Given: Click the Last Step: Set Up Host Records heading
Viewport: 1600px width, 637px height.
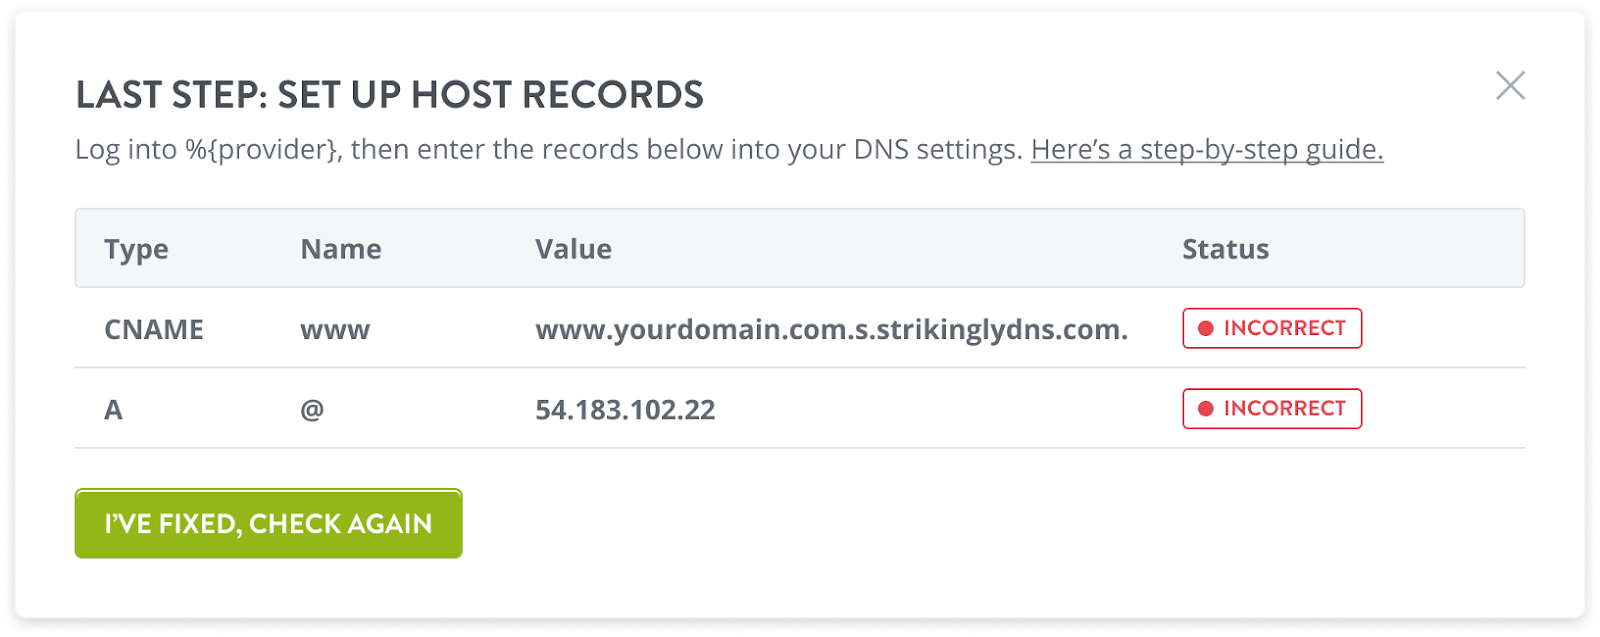Looking at the screenshot, I should coord(390,95).
